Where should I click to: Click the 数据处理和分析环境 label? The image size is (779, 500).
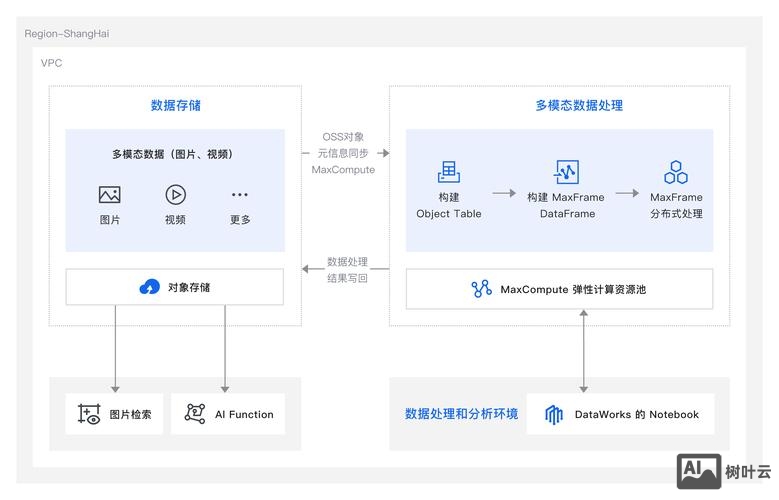462,414
